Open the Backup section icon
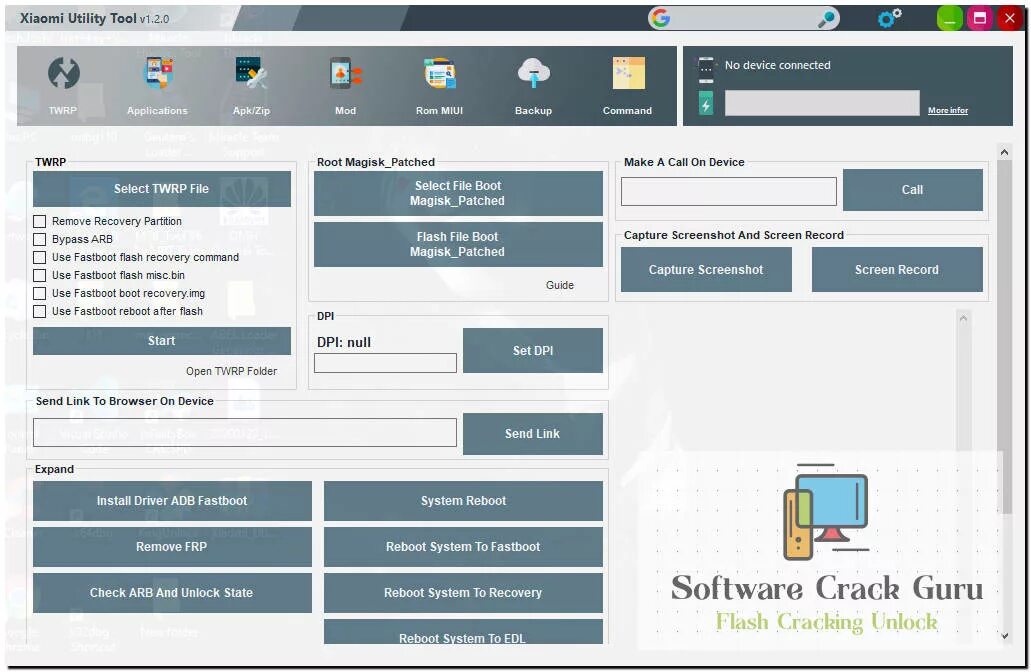 [x=533, y=74]
